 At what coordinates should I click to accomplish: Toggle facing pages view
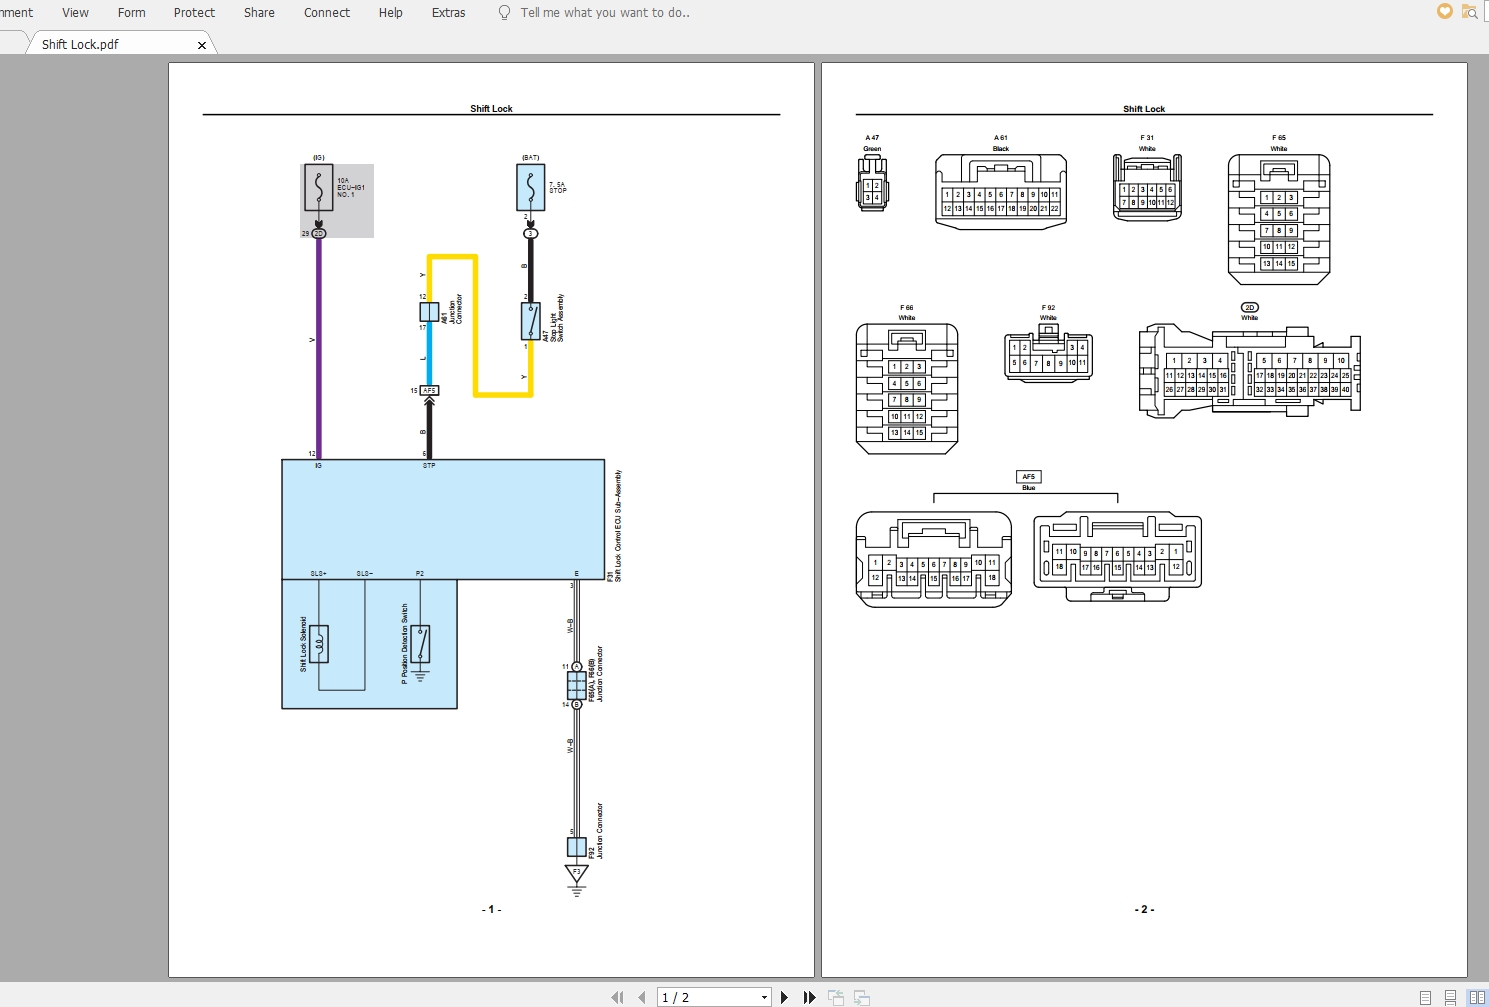click(1476, 997)
